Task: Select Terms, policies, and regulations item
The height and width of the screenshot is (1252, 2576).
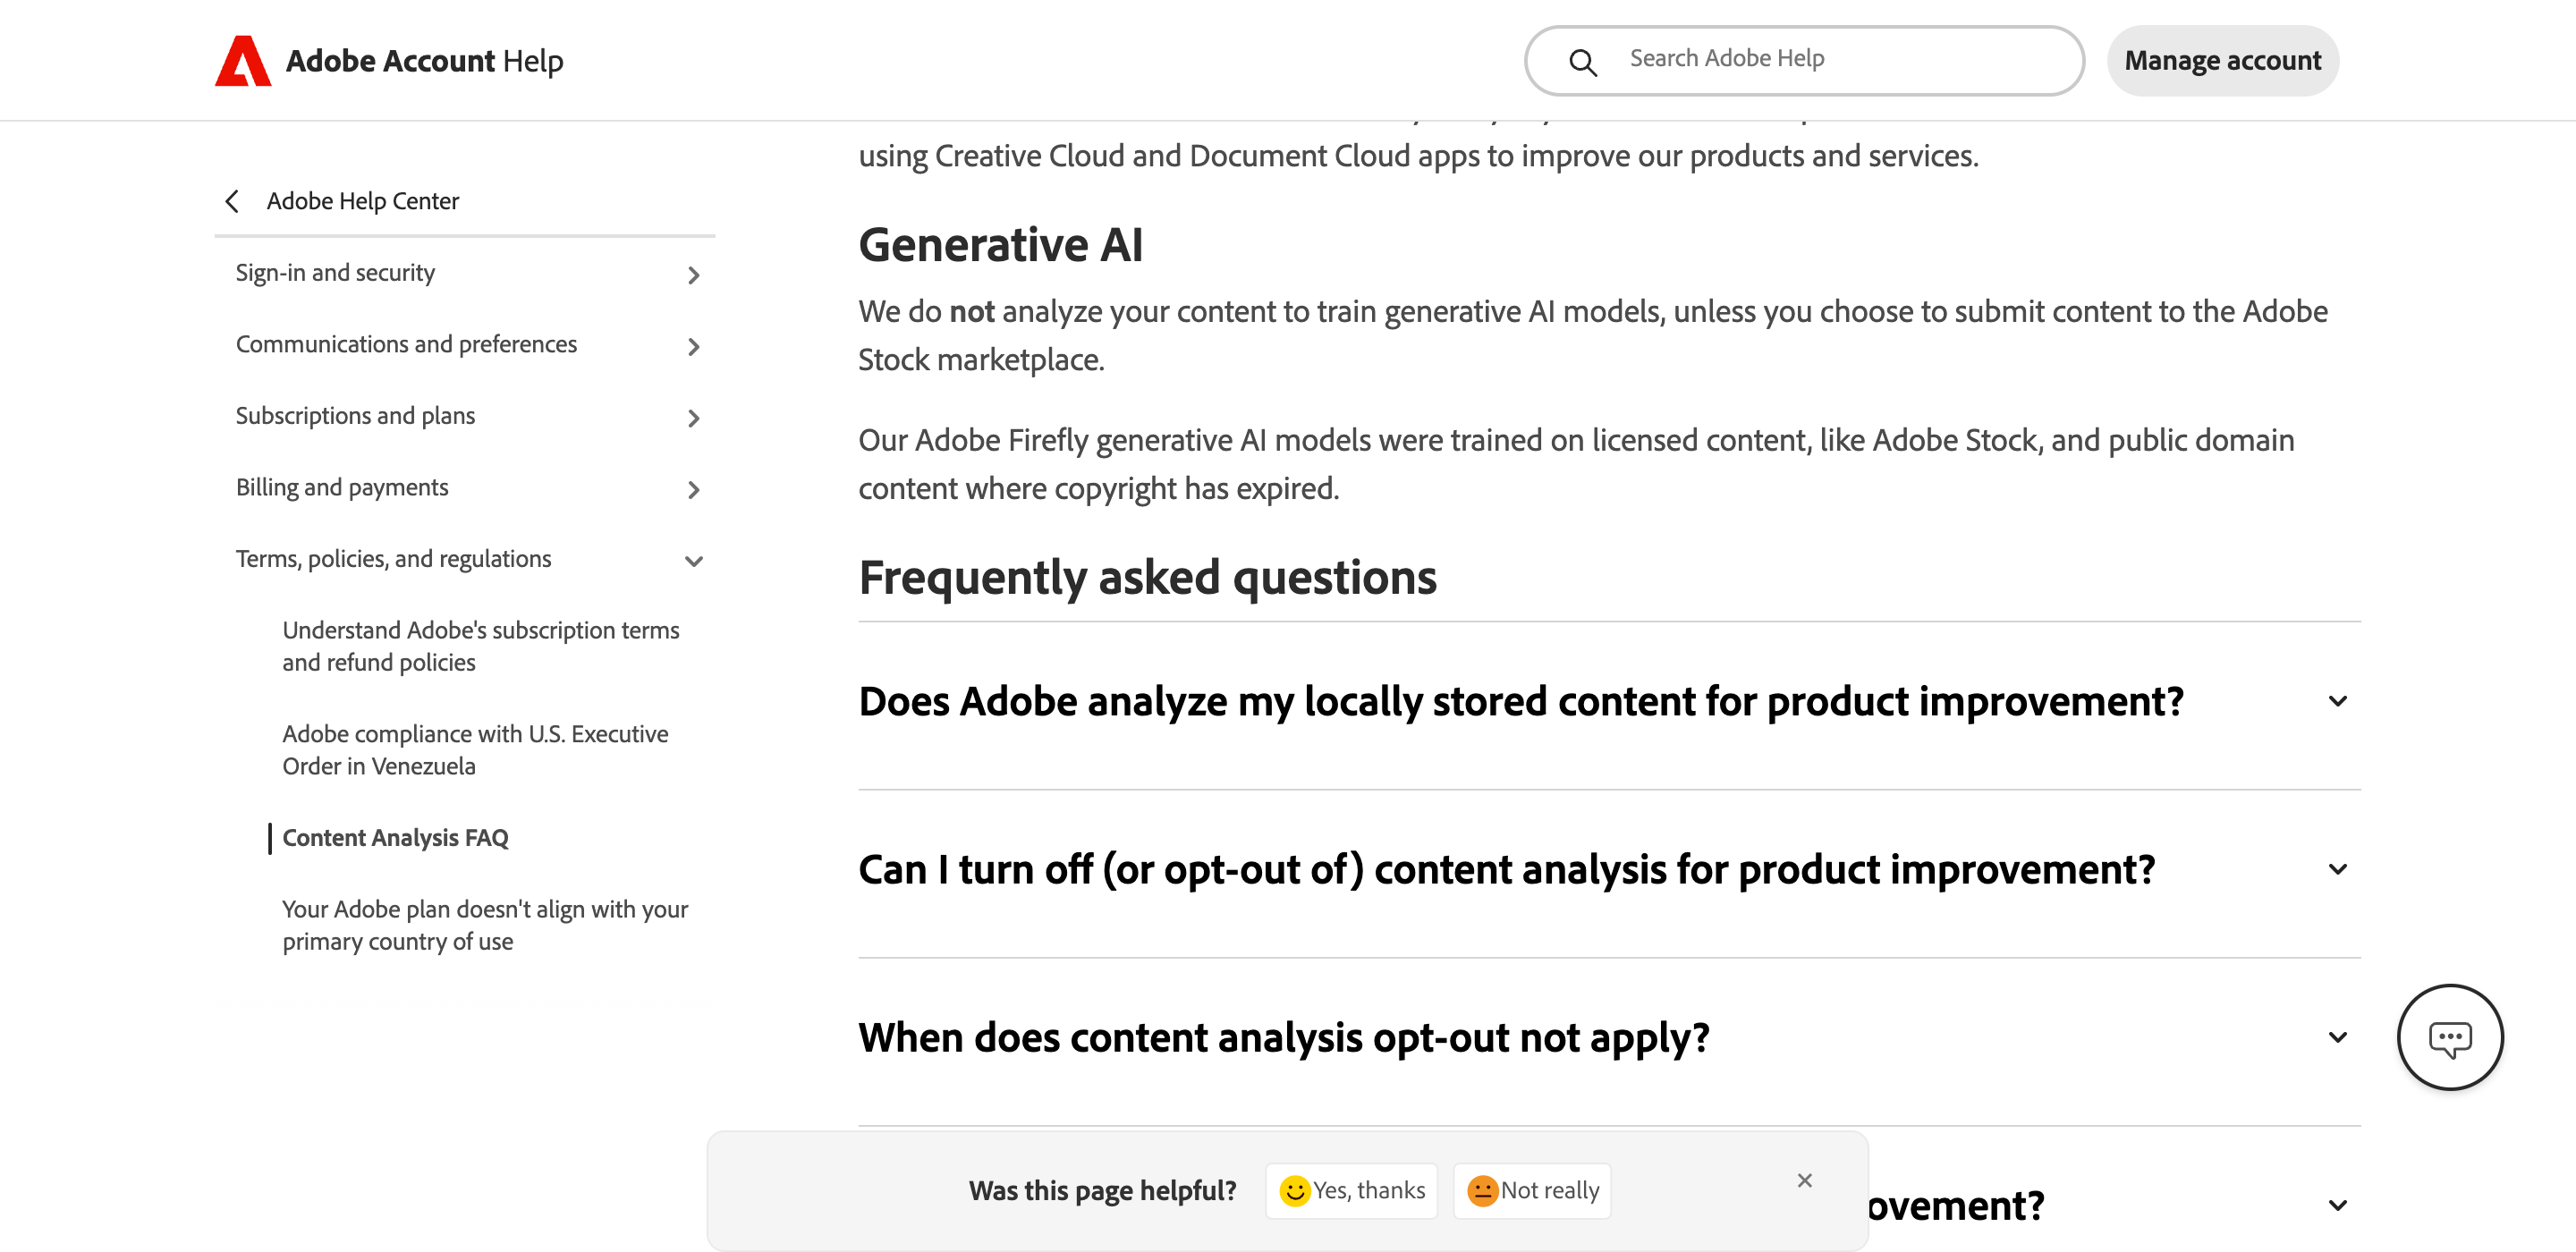Action: [393, 559]
